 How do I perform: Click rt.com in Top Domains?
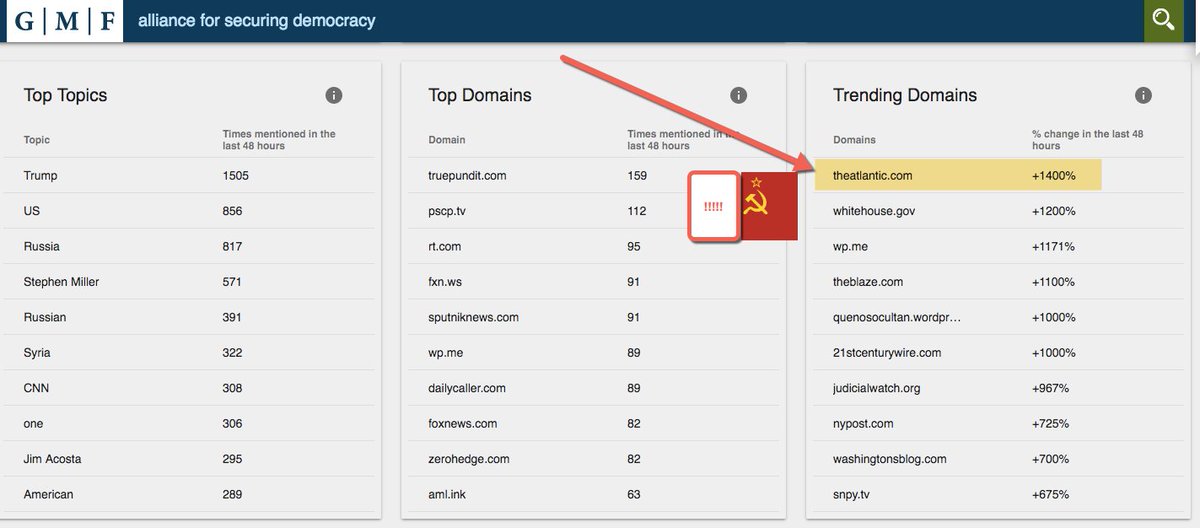point(445,246)
